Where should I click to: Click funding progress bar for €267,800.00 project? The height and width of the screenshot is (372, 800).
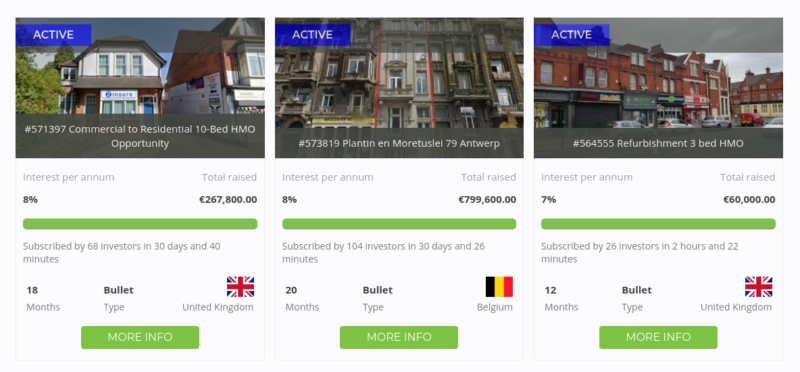140,224
